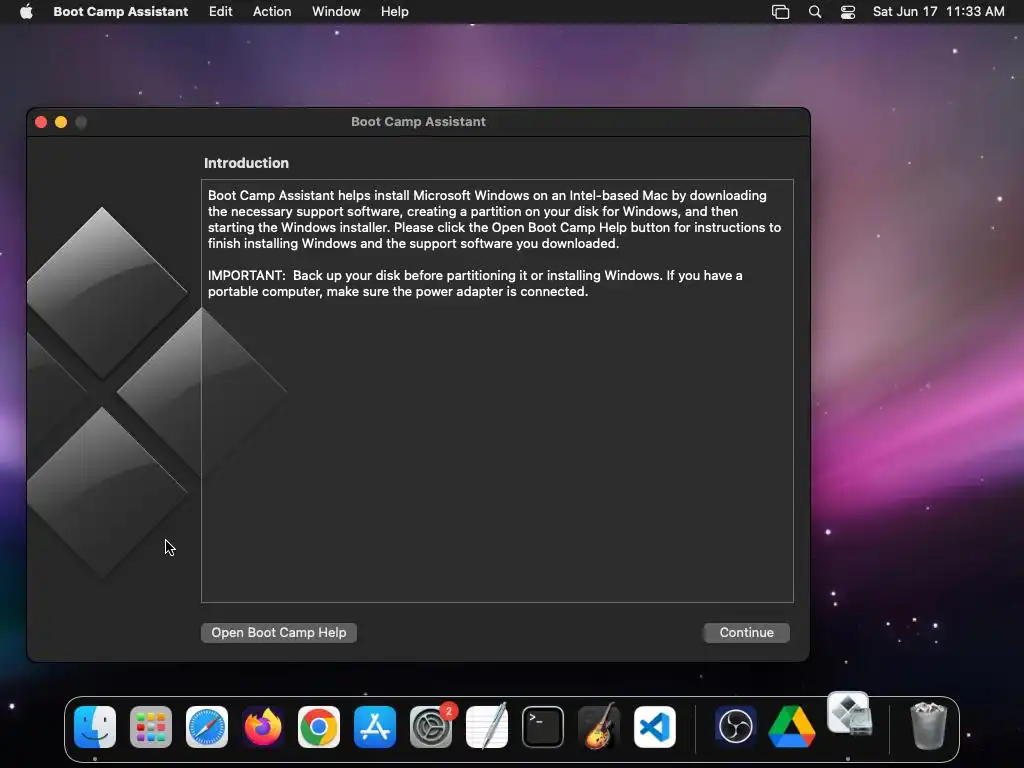Open TextEdit from the Dock

487,726
